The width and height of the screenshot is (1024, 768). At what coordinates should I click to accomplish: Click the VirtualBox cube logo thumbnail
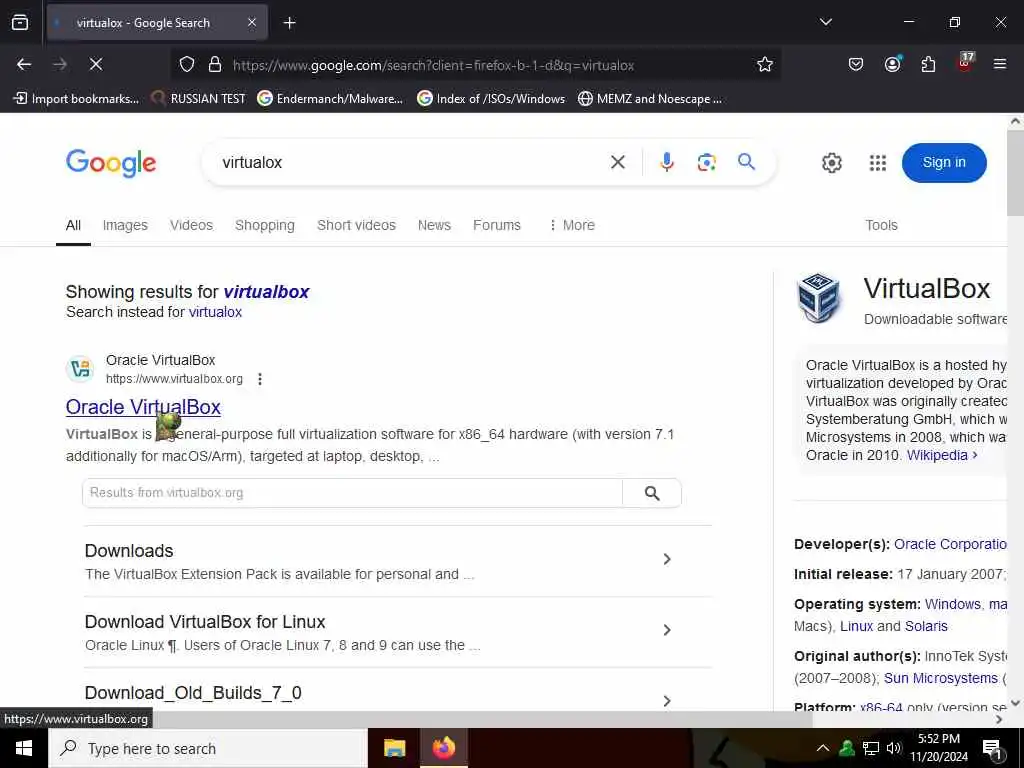(x=819, y=297)
